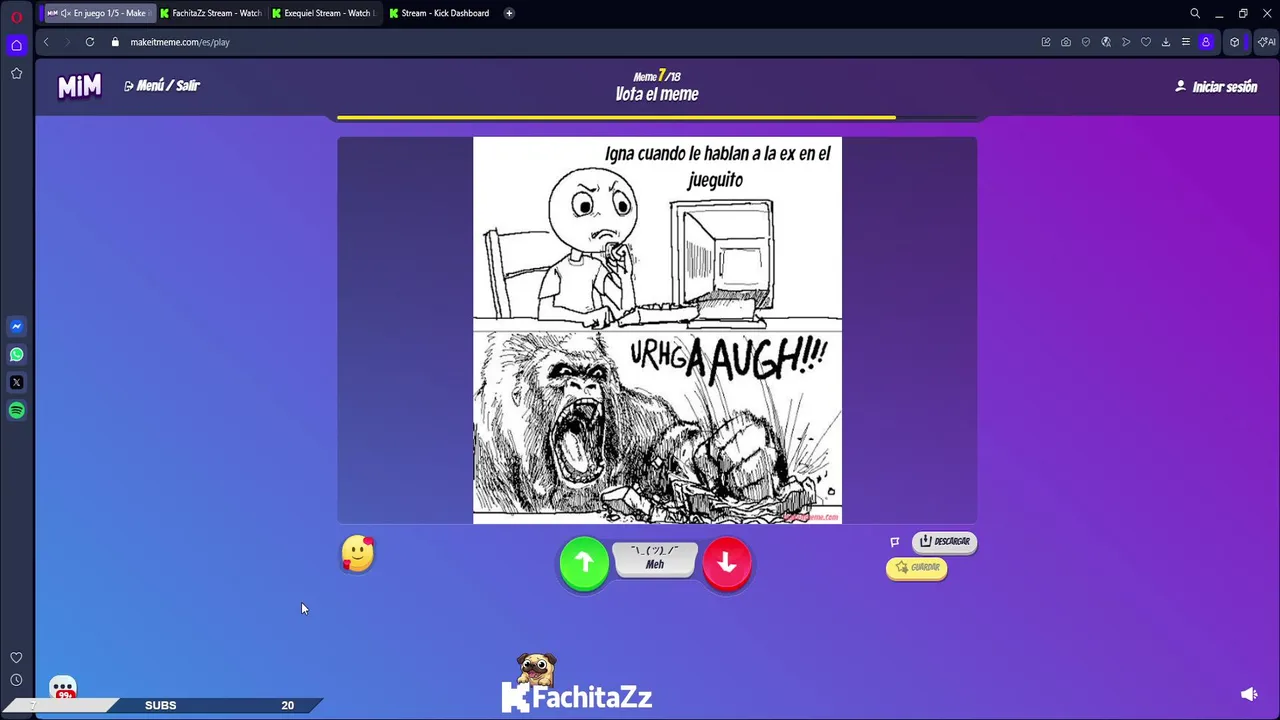This screenshot has width=1280, height=720.
Task: Report the meme with the flag icon
Action: coord(895,542)
